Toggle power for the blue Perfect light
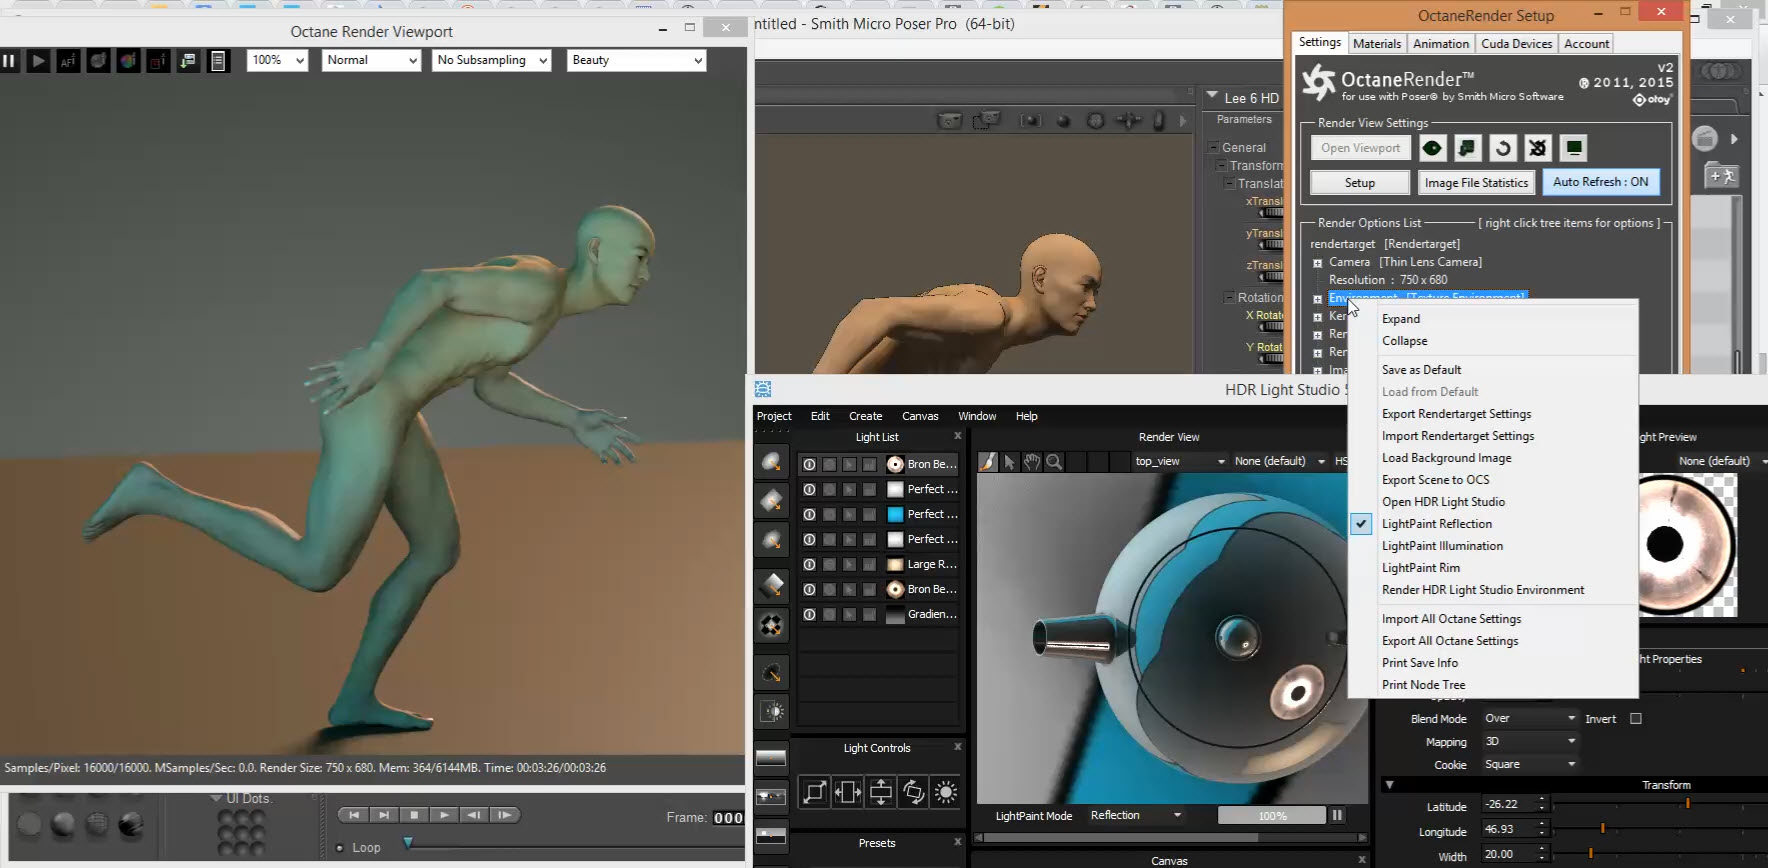Image resolution: width=1768 pixels, height=868 pixels. coord(809,514)
